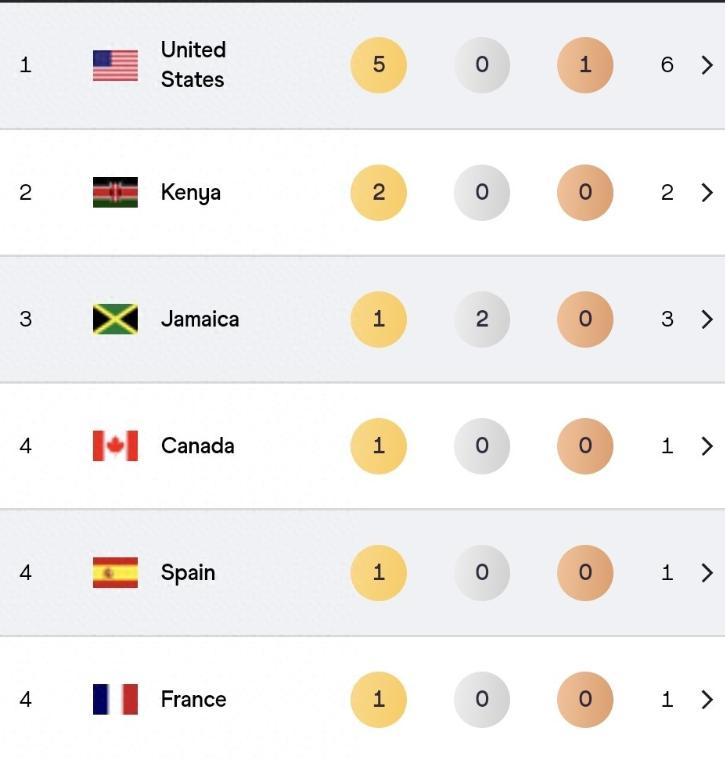Click the United States flag icon

115,65
